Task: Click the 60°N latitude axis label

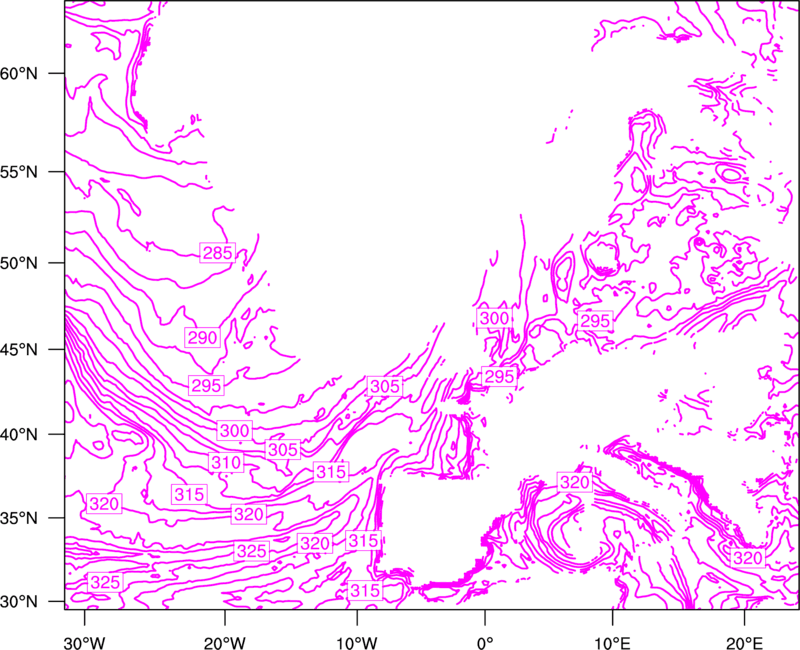Action: 19,73
